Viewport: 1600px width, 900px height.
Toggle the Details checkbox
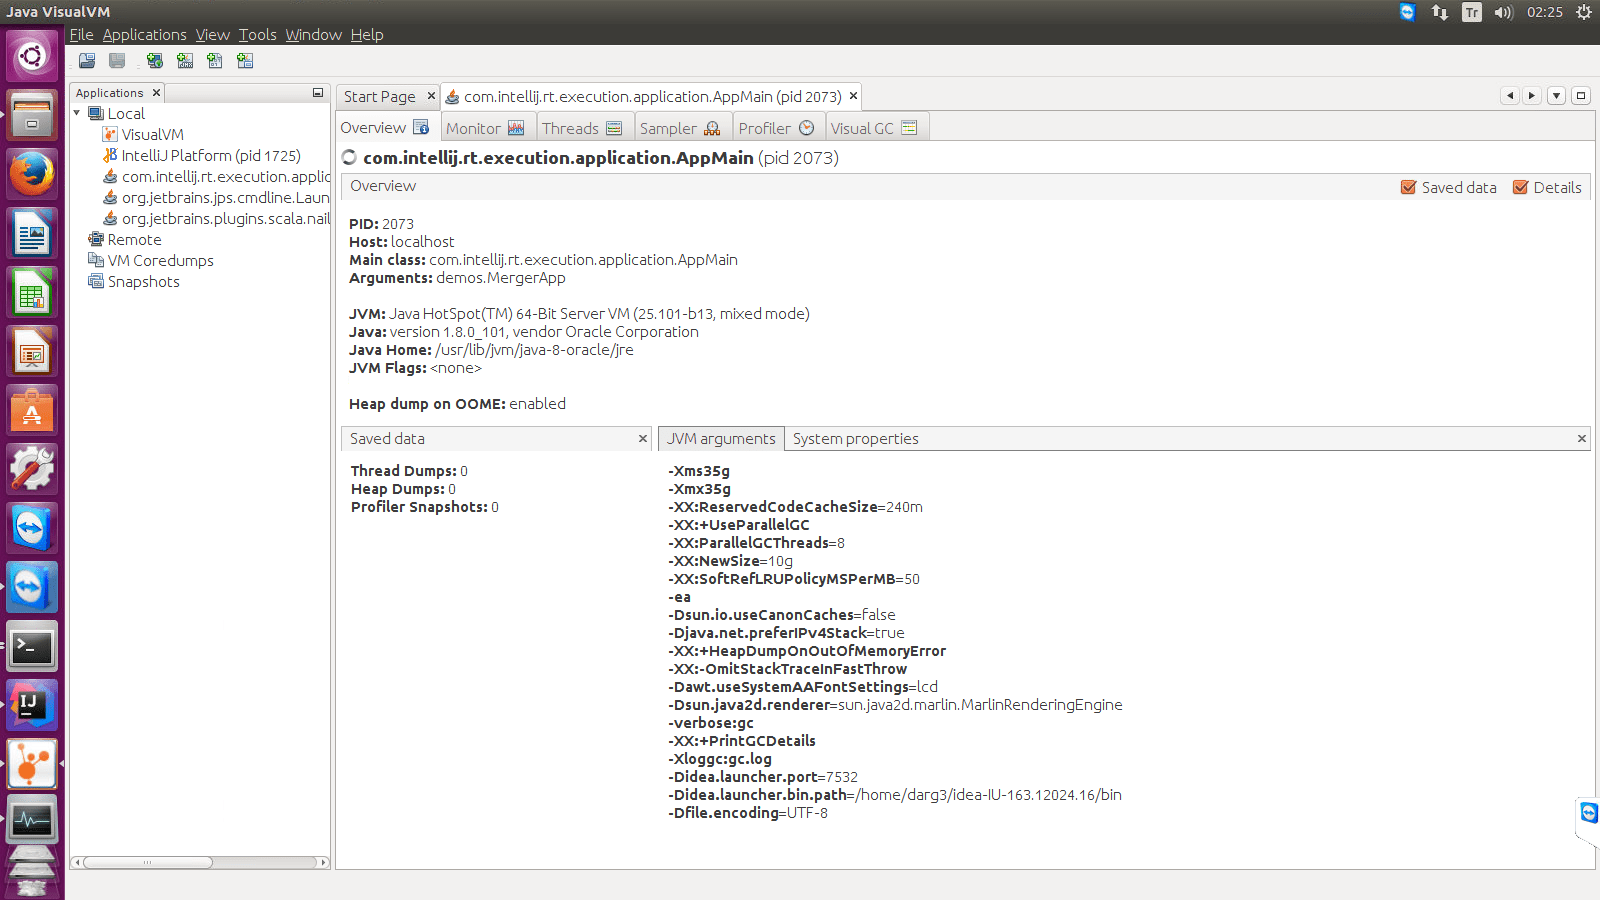1520,187
